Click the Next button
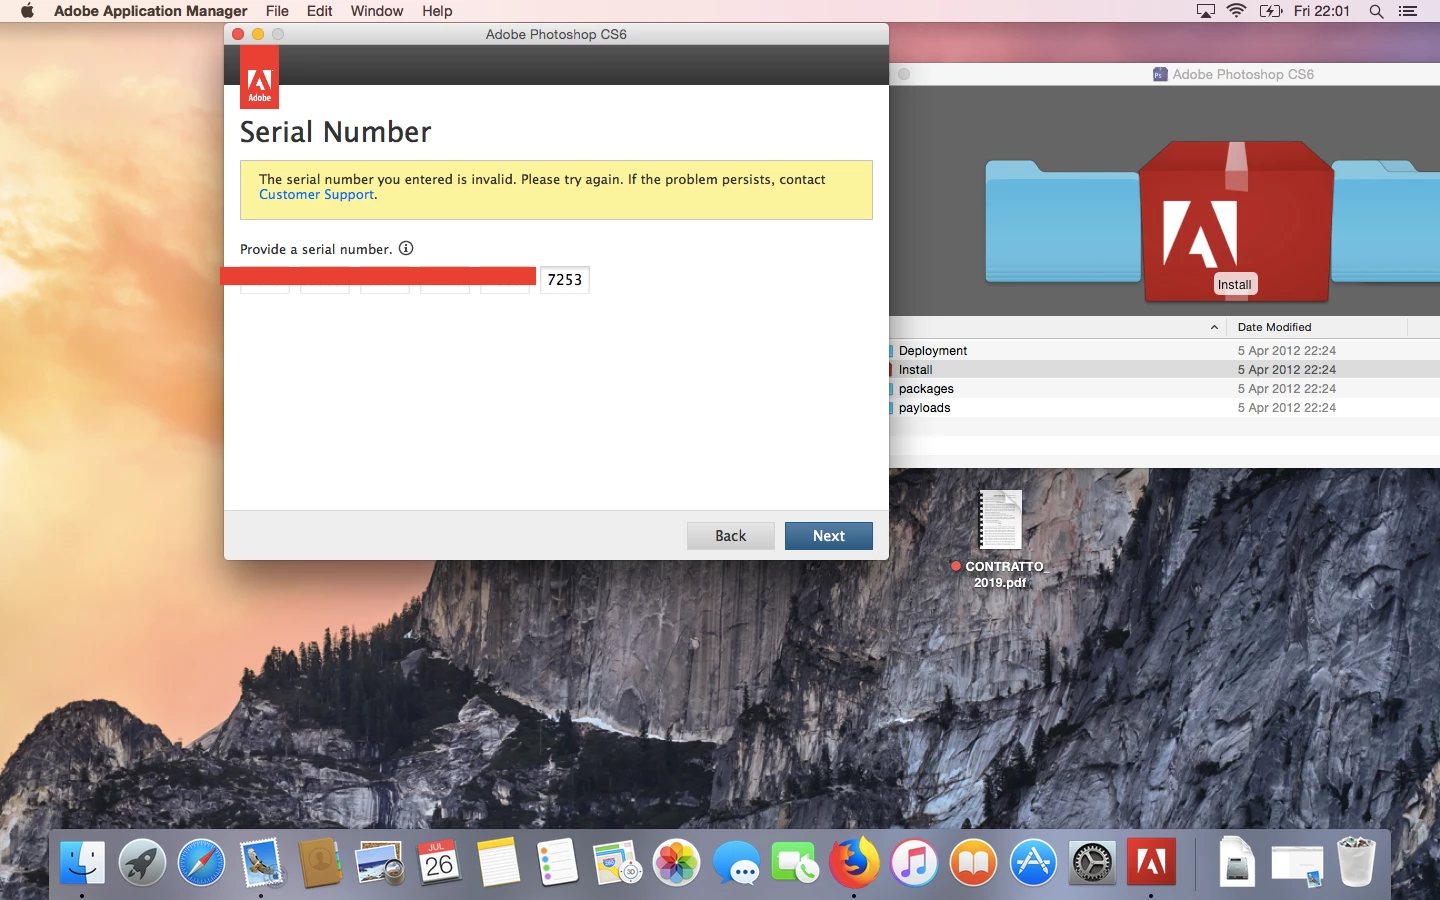 pos(829,536)
